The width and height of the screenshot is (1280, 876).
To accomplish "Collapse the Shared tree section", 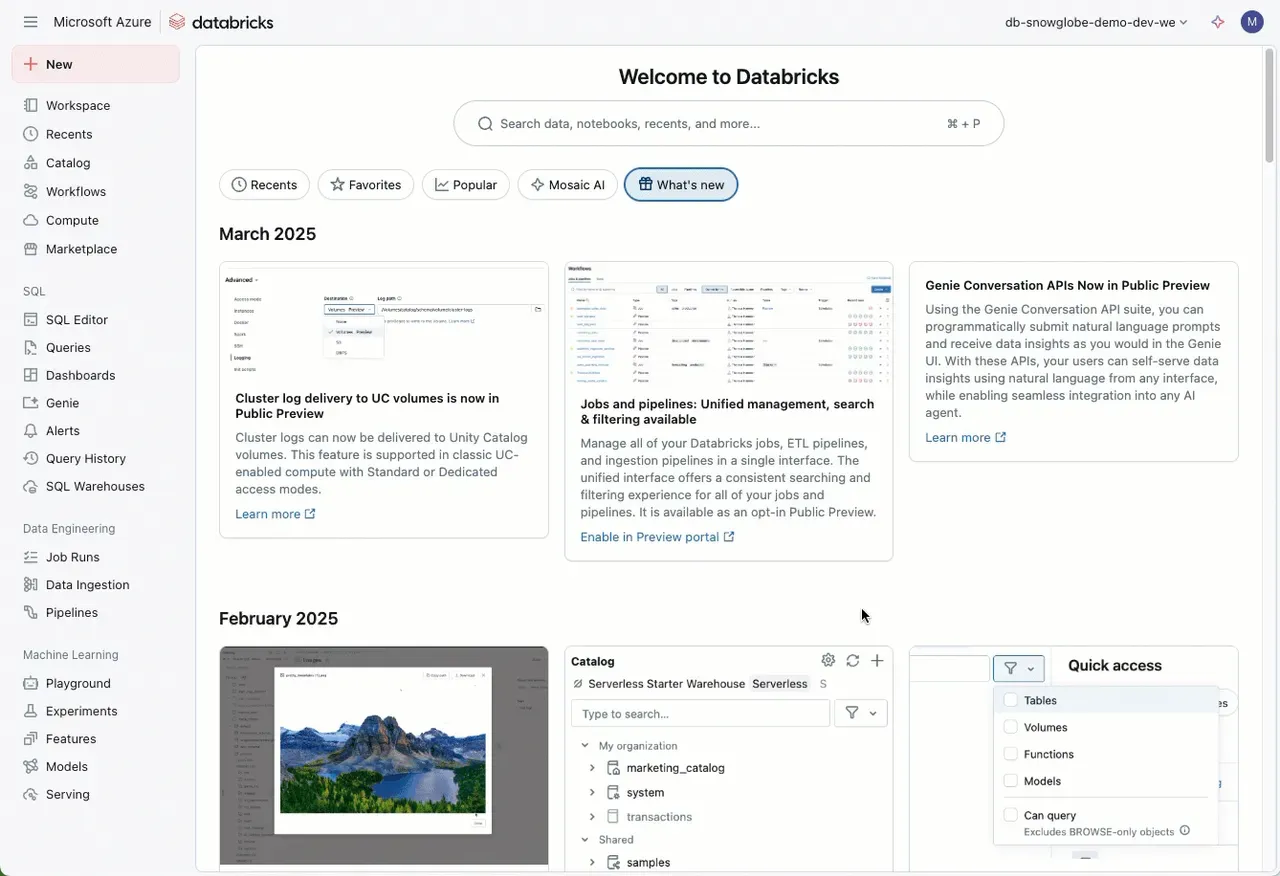I will [x=585, y=839].
